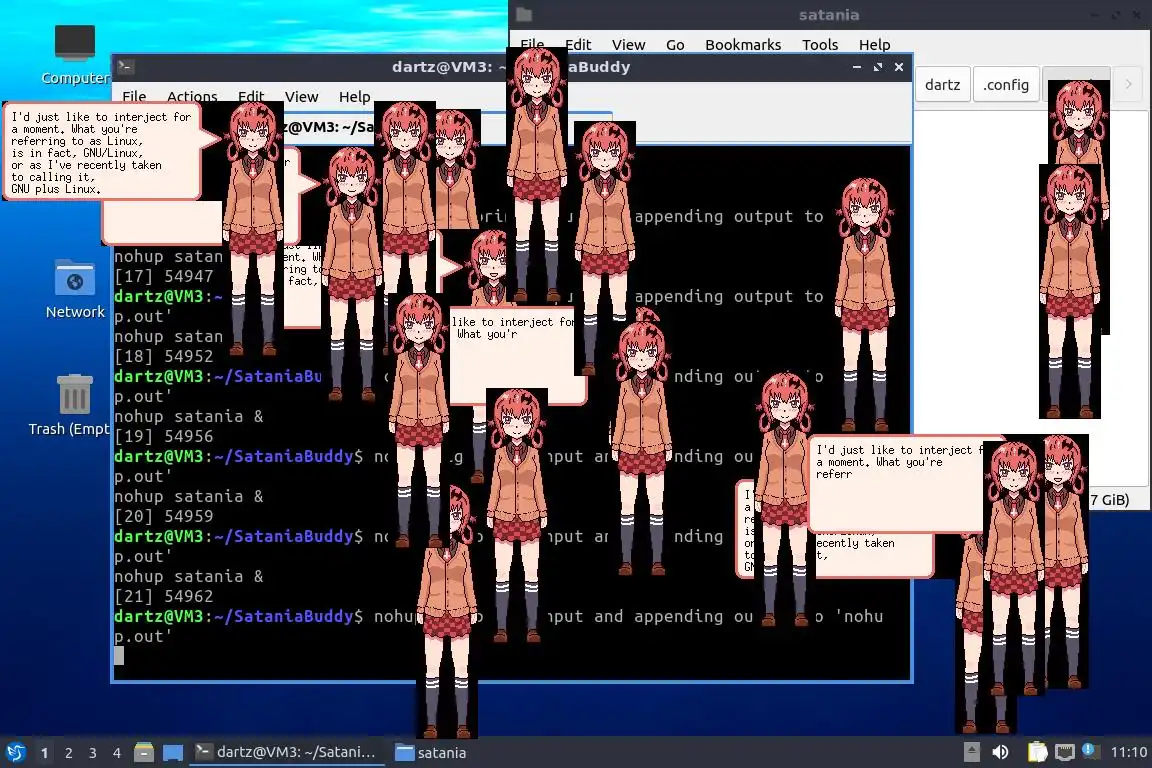The image size is (1152, 768).
Task: Click the terminal line '[21] 54962'
Action: (x=164, y=597)
